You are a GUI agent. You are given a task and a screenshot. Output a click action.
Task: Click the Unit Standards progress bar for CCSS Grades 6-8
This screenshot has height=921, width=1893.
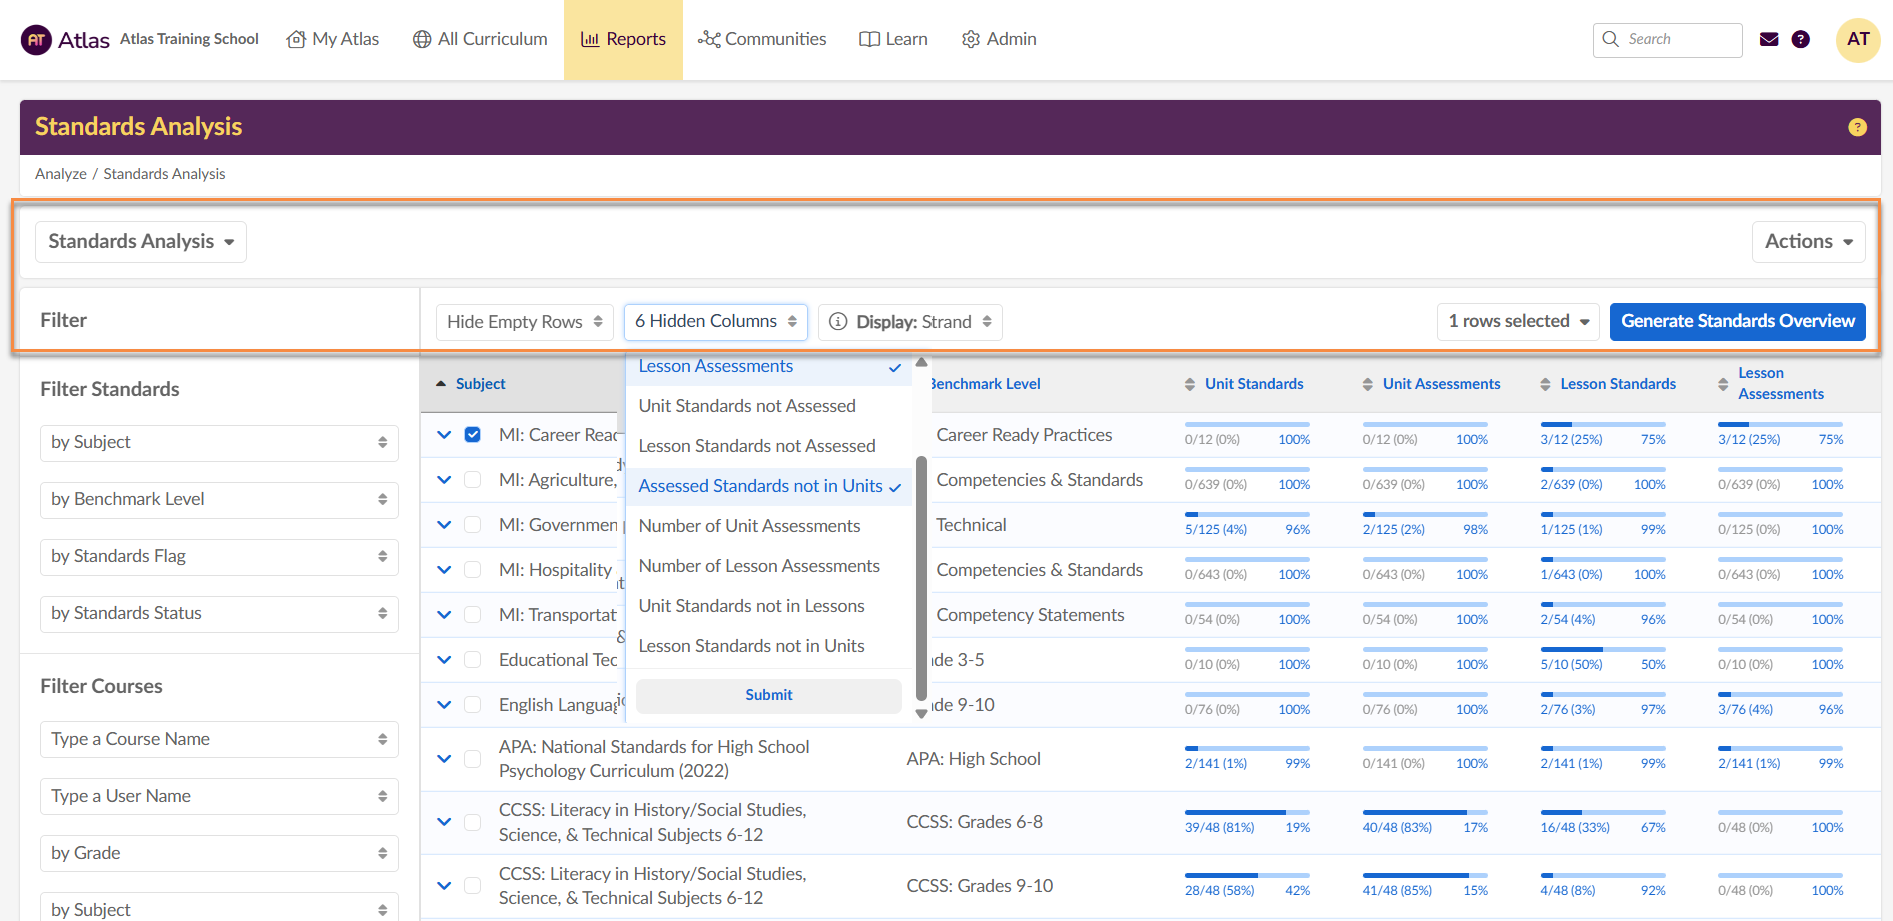coord(1246,812)
